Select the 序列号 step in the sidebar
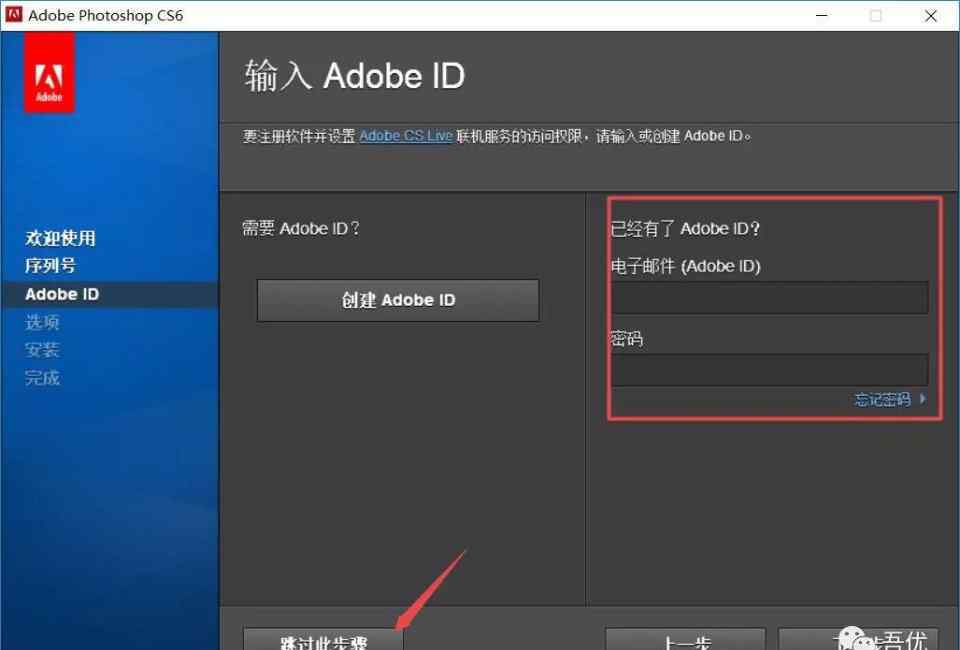Screen dimensions: 960x650 [50, 266]
